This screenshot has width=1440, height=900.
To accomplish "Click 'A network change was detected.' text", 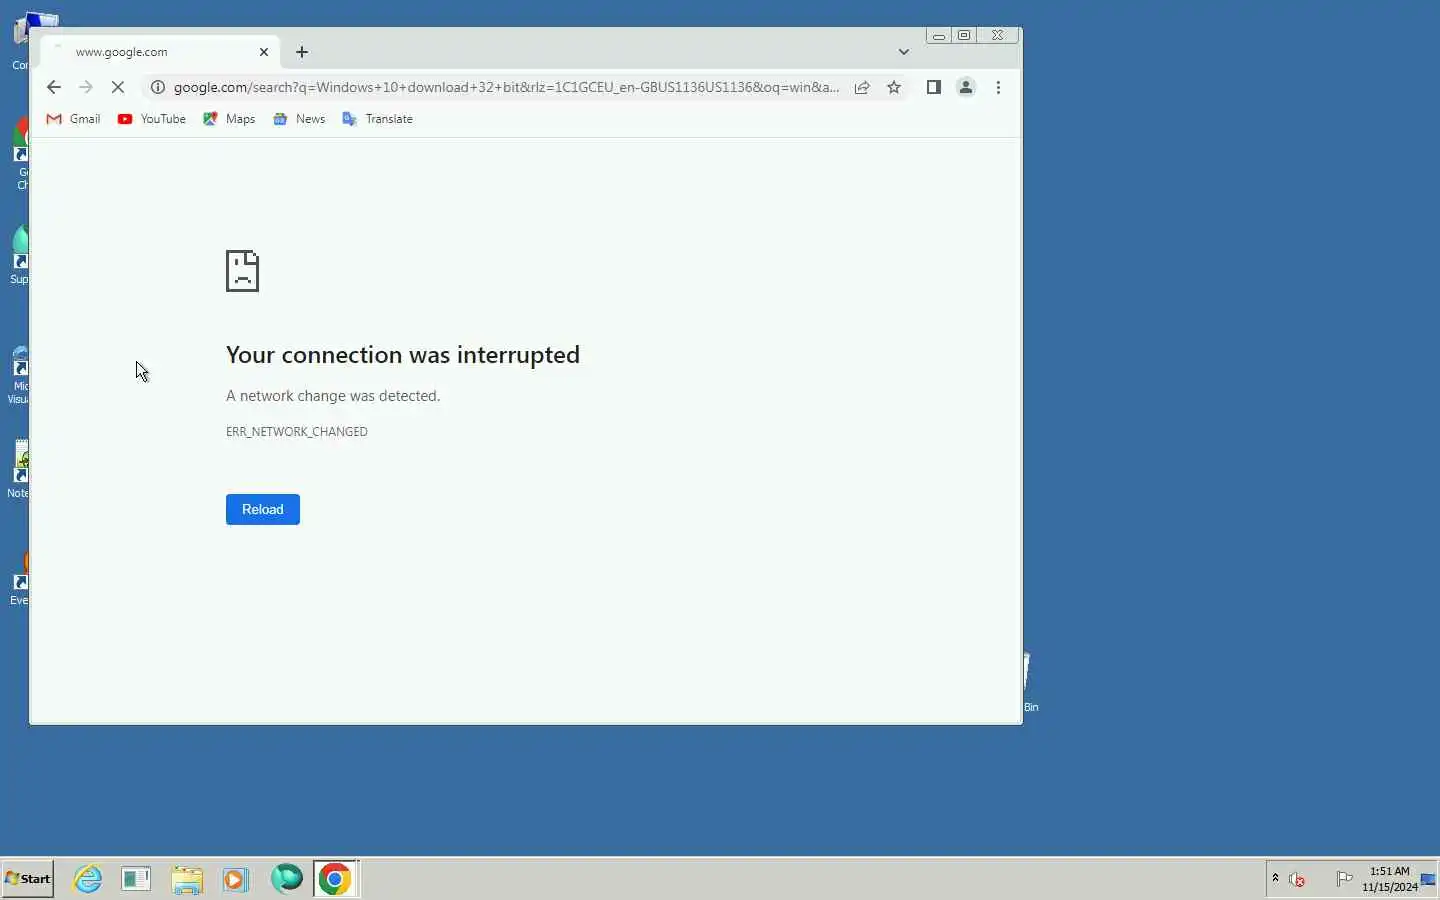I will click(x=333, y=396).
